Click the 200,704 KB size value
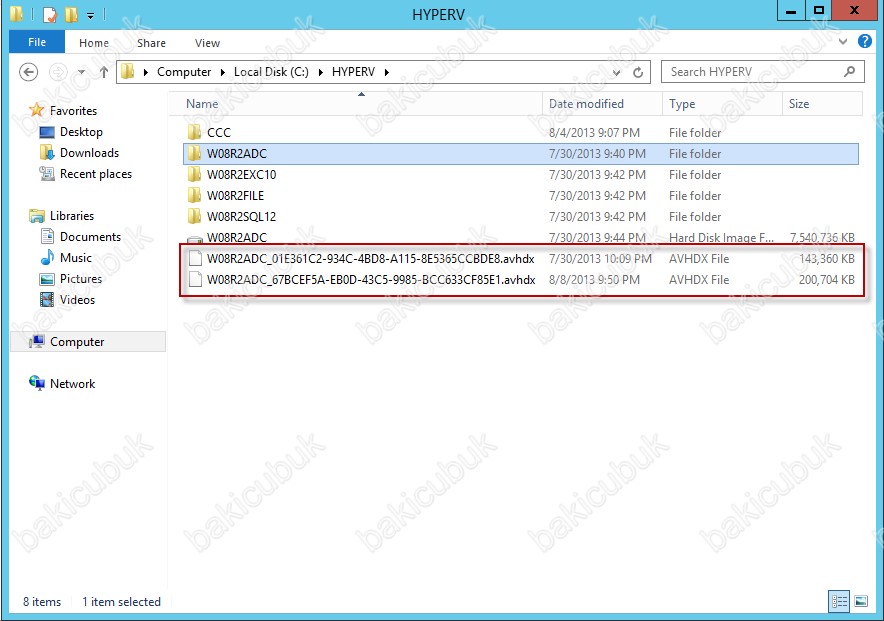Screen dimensions: 884x621 pos(826,280)
